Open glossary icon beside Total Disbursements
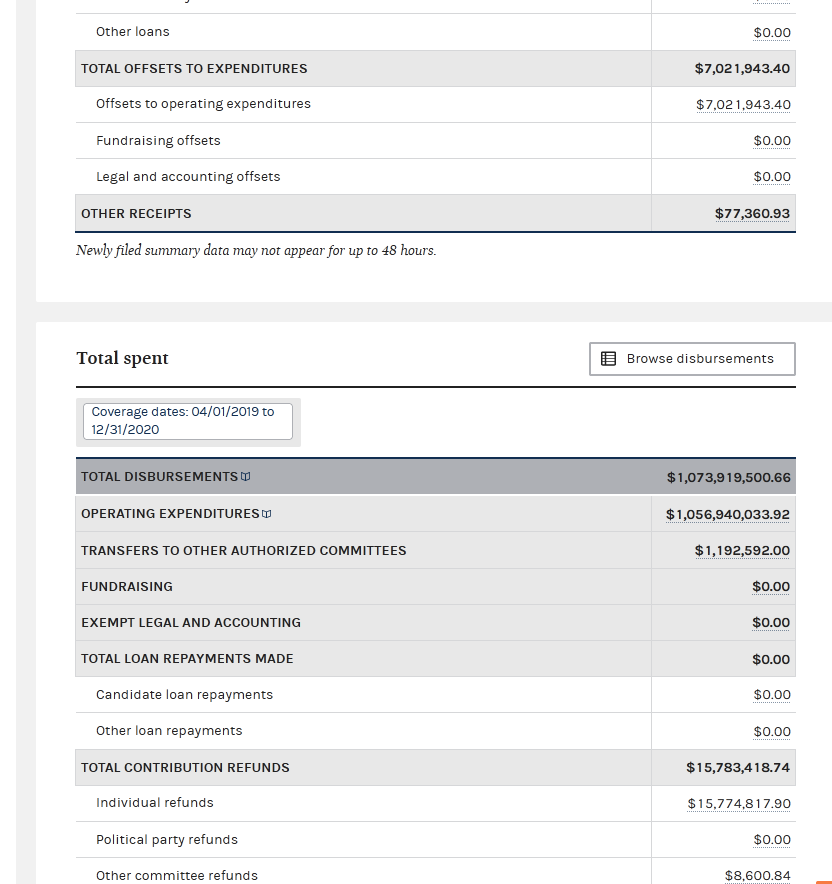Image resolution: width=832 pixels, height=884 pixels. (246, 477)
